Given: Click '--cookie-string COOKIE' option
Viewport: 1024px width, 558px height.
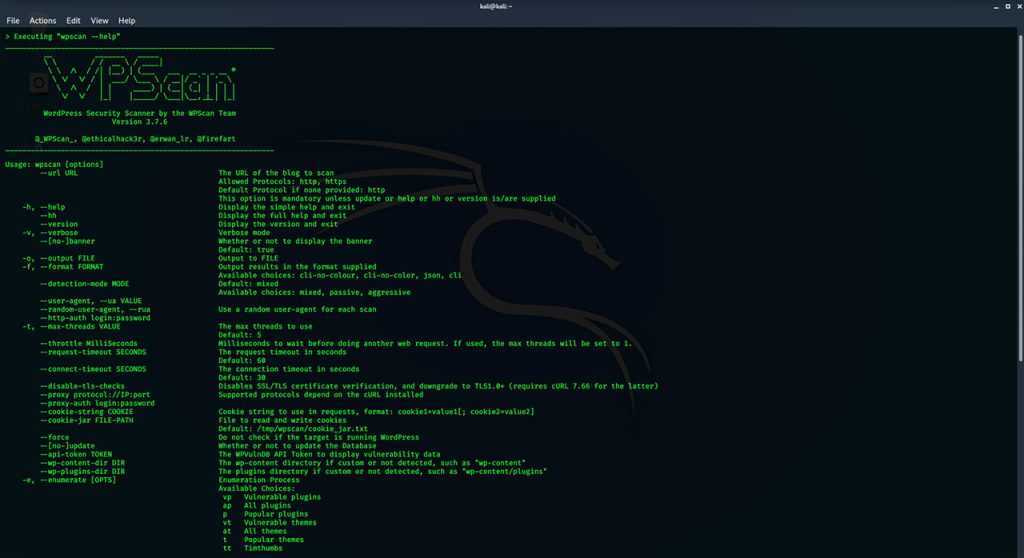Looking at the screenshot, I should coord(87,411).
